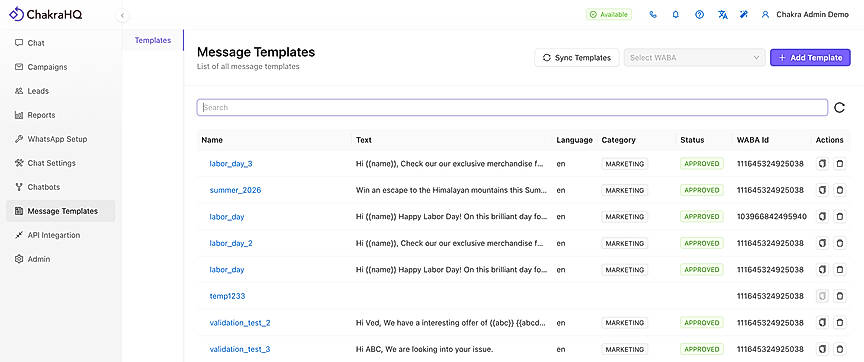The width and height of the screenshot is (864, 362).
Task: Open the help question mark icon
Action: 699,15
